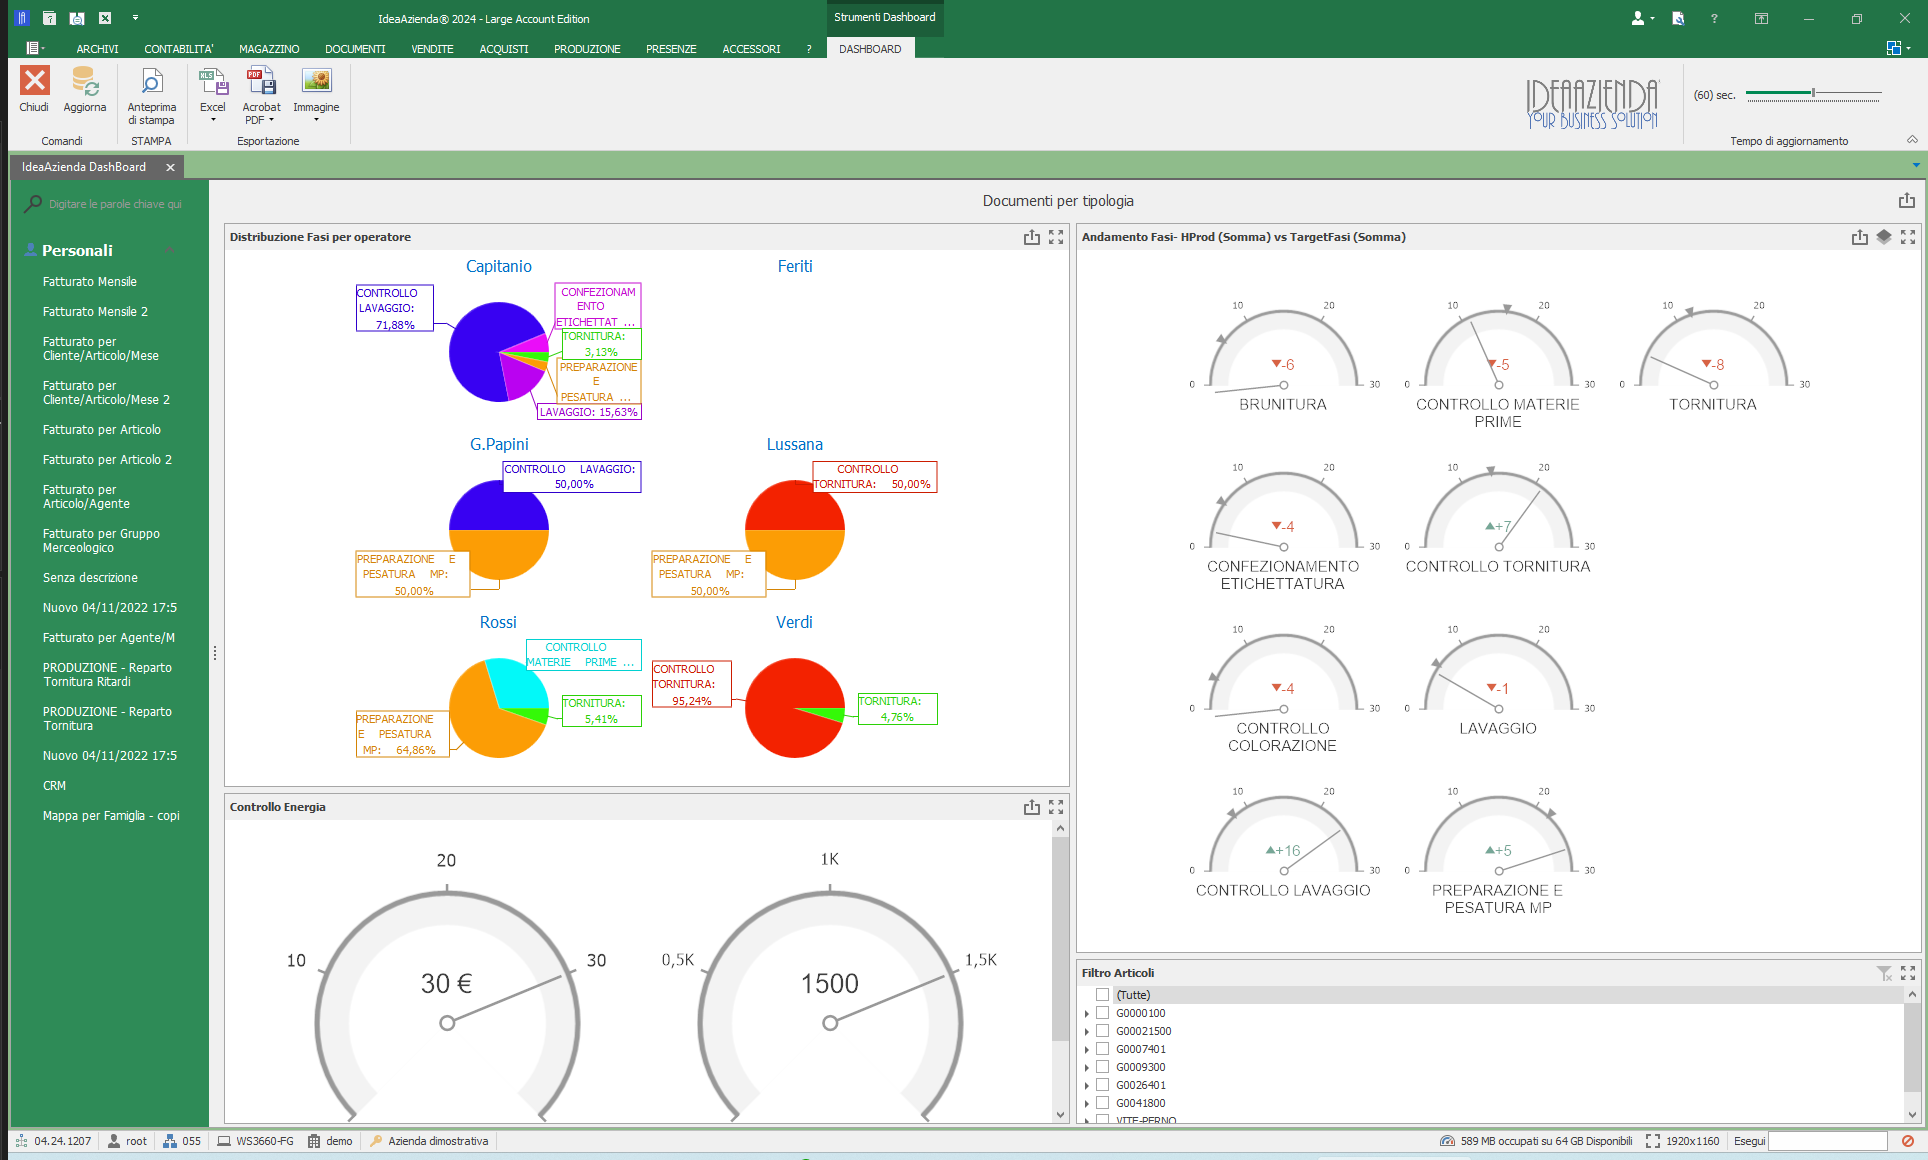Viewport: 1928px width, 1160px height.
Task: Open Fatturato Mensile dashboard
Action: [x=90, y=282]
